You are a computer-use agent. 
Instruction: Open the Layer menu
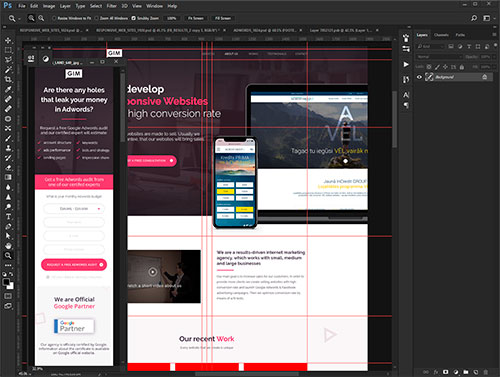65,6
